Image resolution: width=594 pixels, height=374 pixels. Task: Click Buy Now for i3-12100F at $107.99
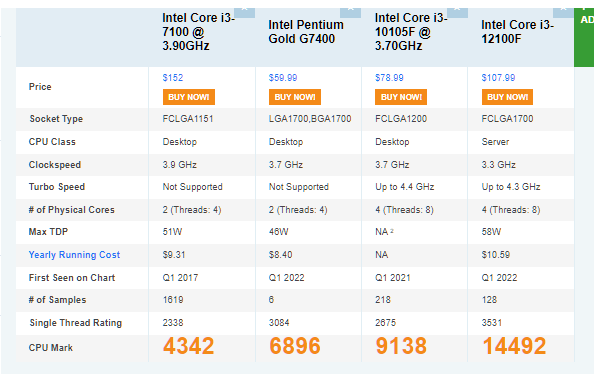point(507,97)
